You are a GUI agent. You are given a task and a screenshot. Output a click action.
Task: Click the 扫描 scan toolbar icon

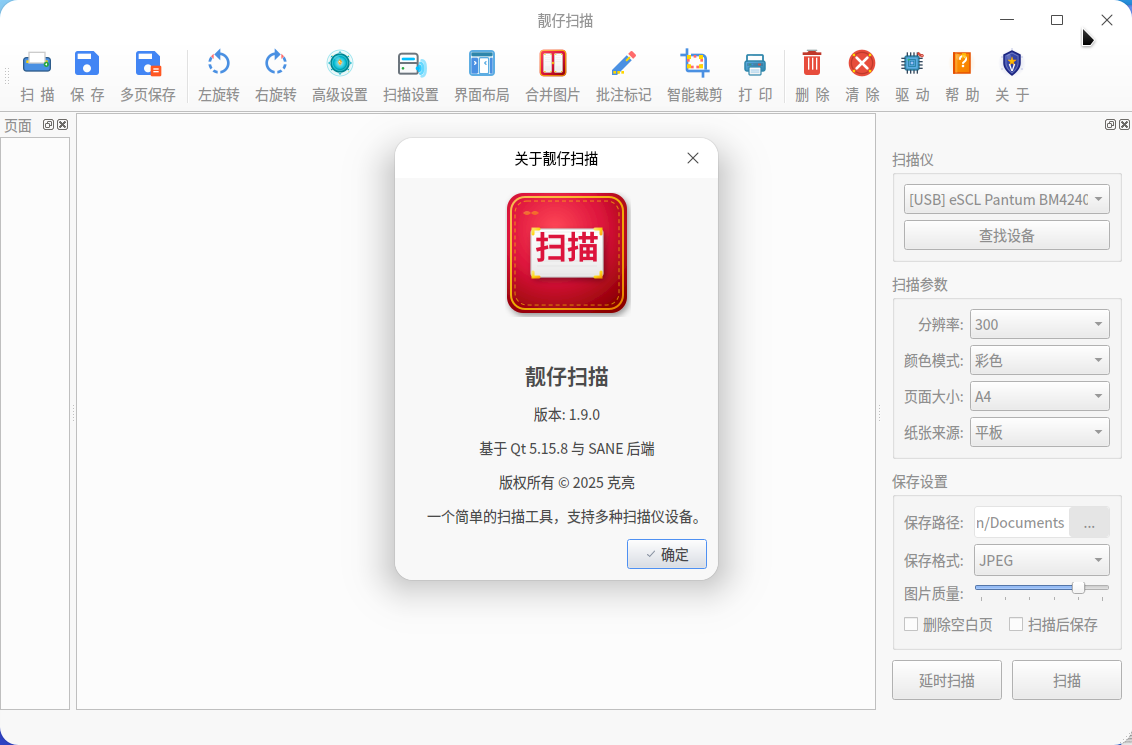pos(37,64)
